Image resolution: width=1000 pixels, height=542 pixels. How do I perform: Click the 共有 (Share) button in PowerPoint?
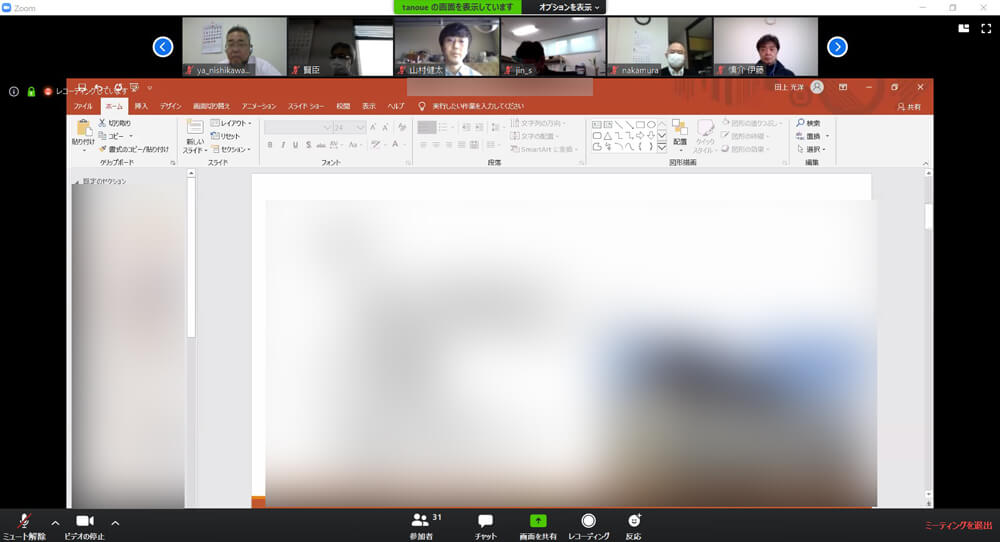click(x=909, y=106)
